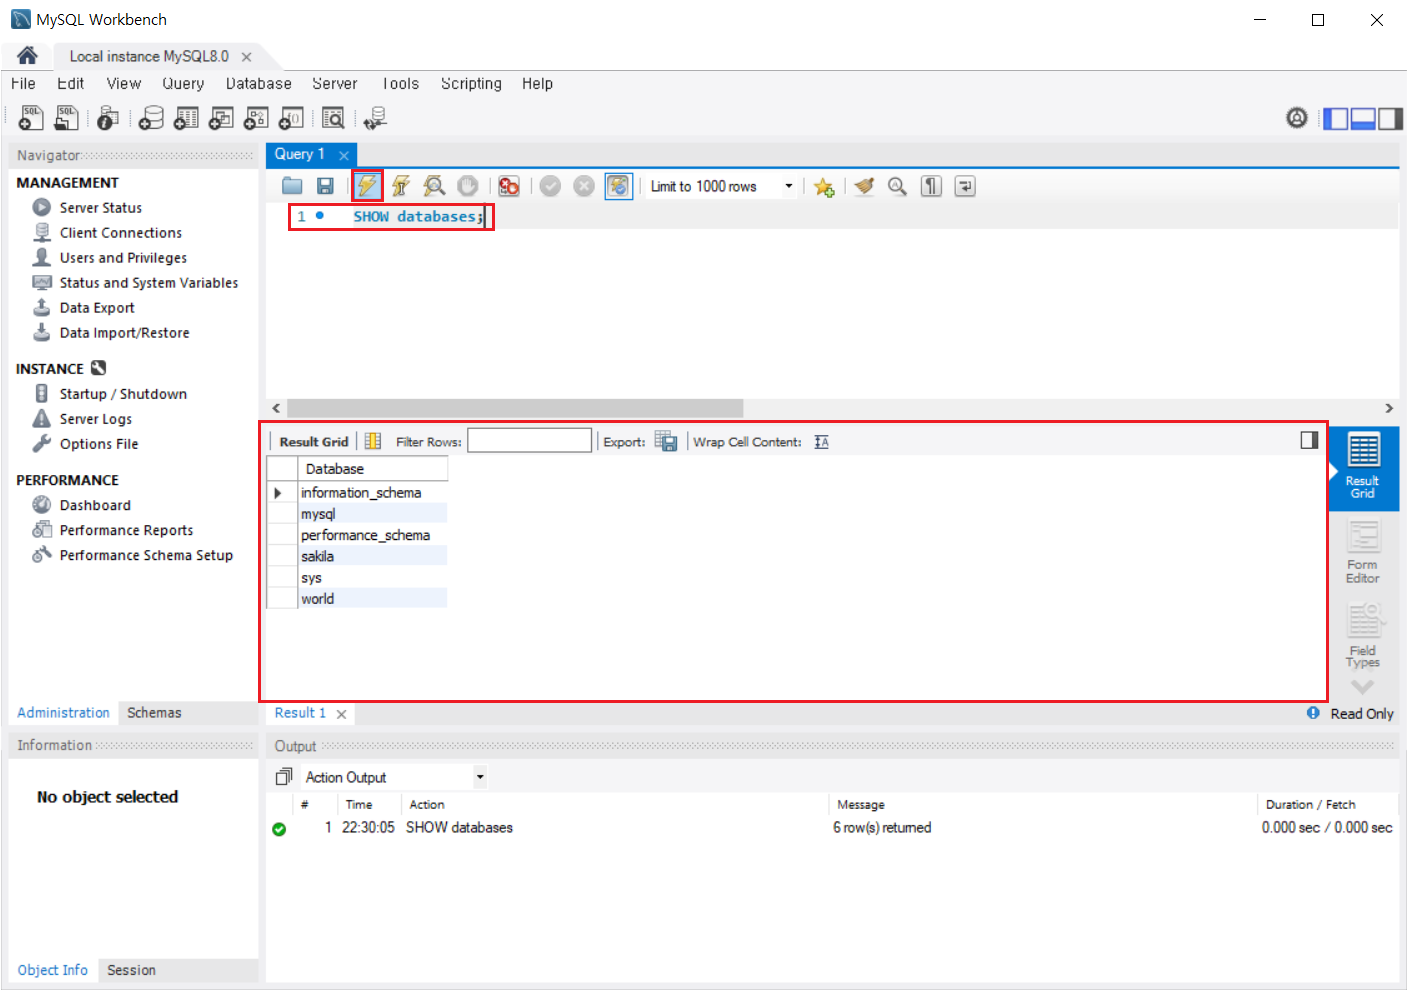Open the Query menu
This screenshot has width=1408, height=991.
183,84
